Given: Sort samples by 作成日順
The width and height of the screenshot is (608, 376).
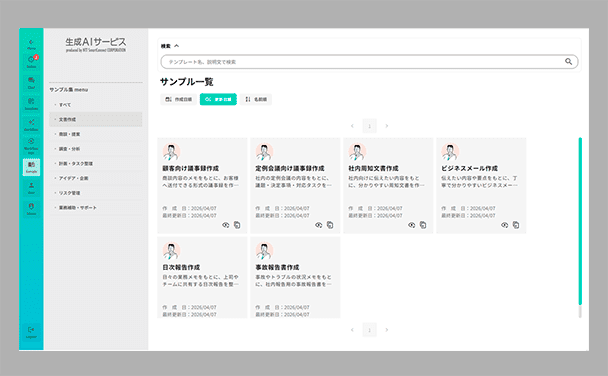Looking at the screenshot, I should [178, 99].
